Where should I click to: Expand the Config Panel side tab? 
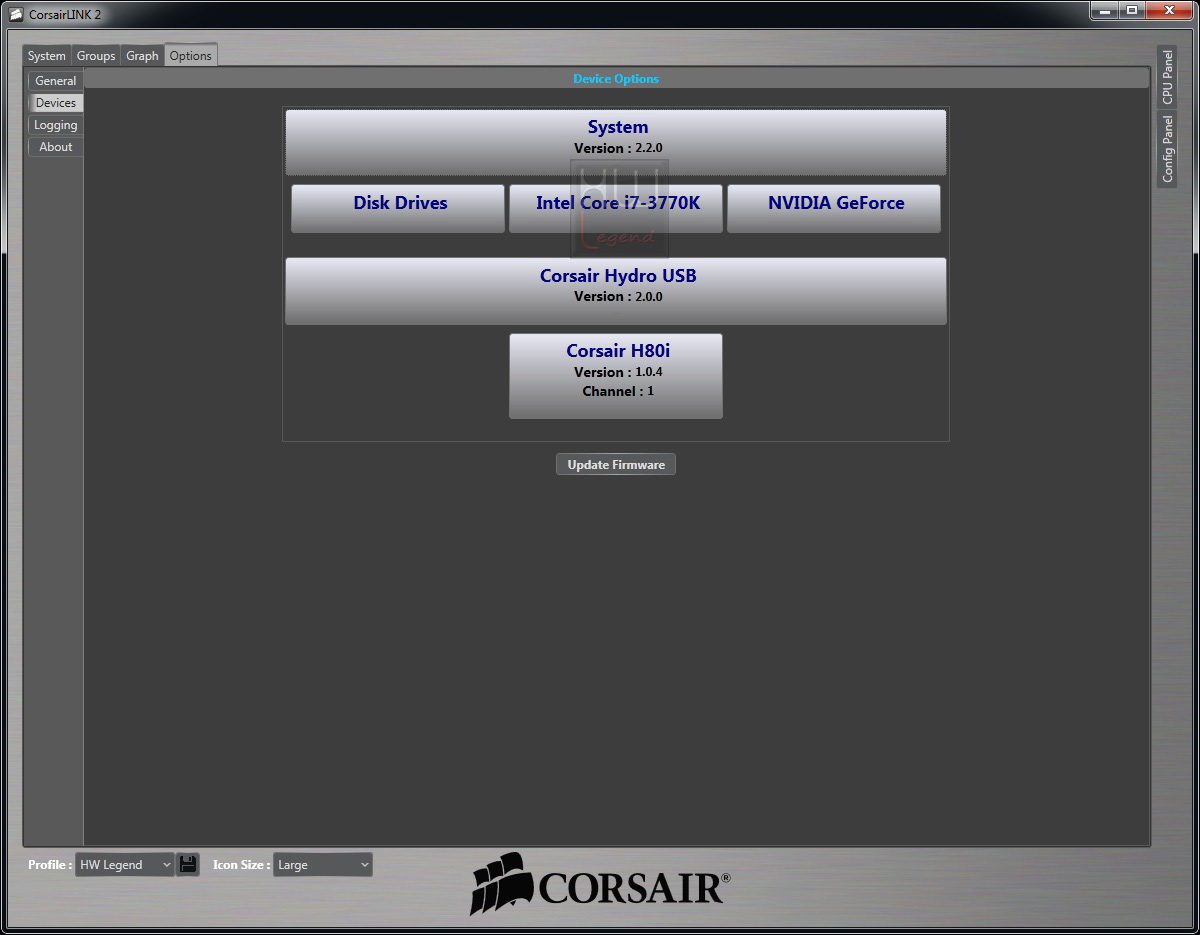tap(1167, 149)
